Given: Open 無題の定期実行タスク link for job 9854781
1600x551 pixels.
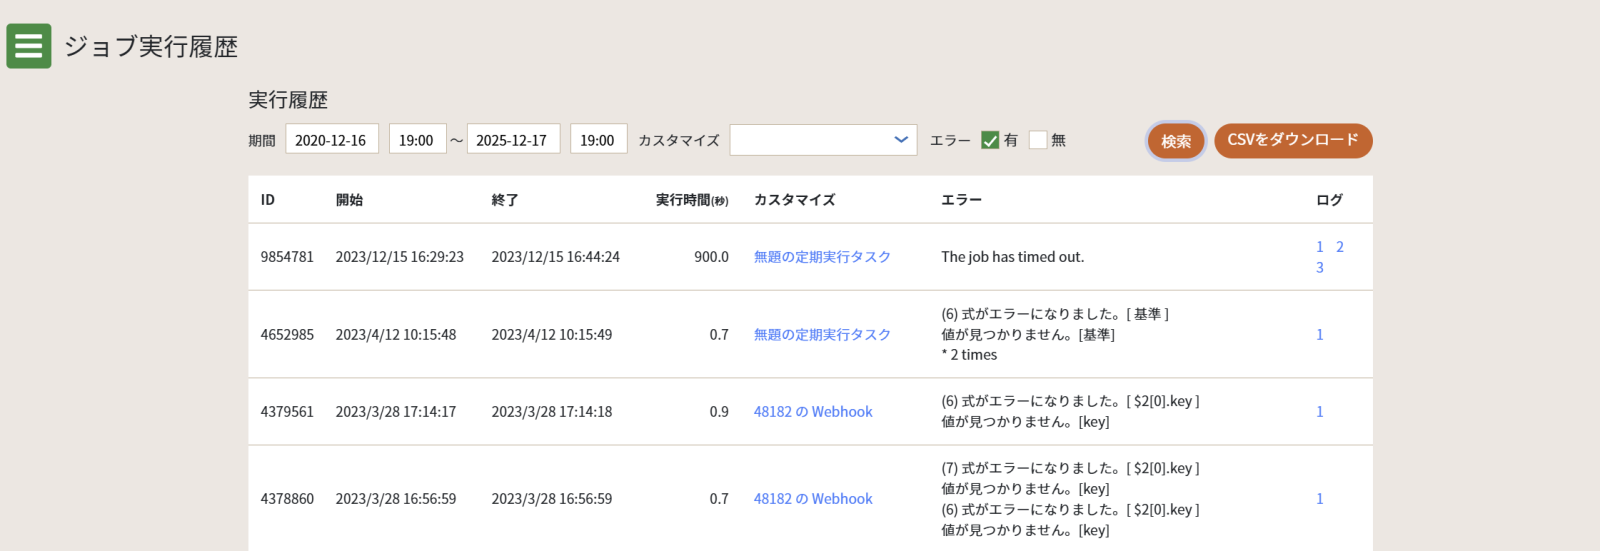Looking at the screenshot, I should (x=821, y=257).
